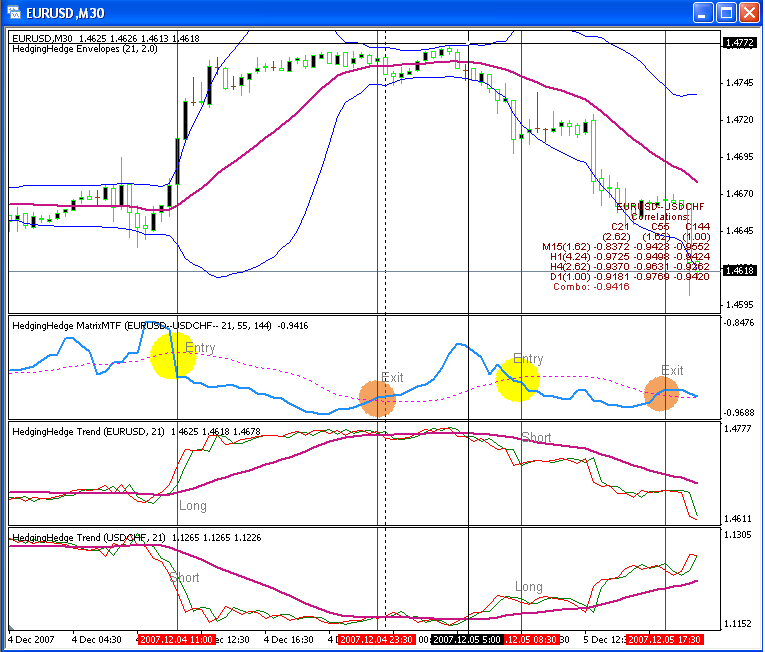This screenshot has width=765, height=652.
Task: Click the HedgingHedge Trend (USDCHF, 21) label
Action: point(89,537)
